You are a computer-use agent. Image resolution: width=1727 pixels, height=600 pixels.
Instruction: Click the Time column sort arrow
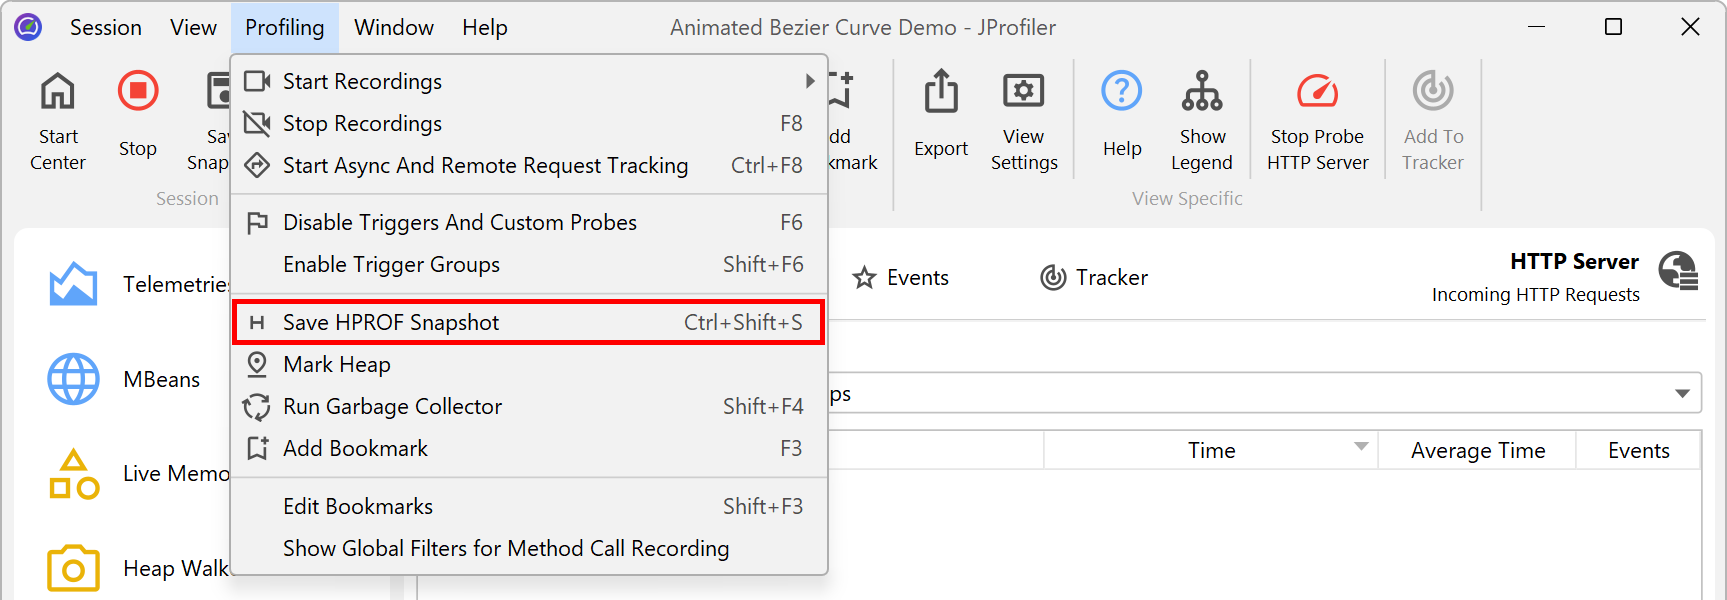[x=1361, y=447]
